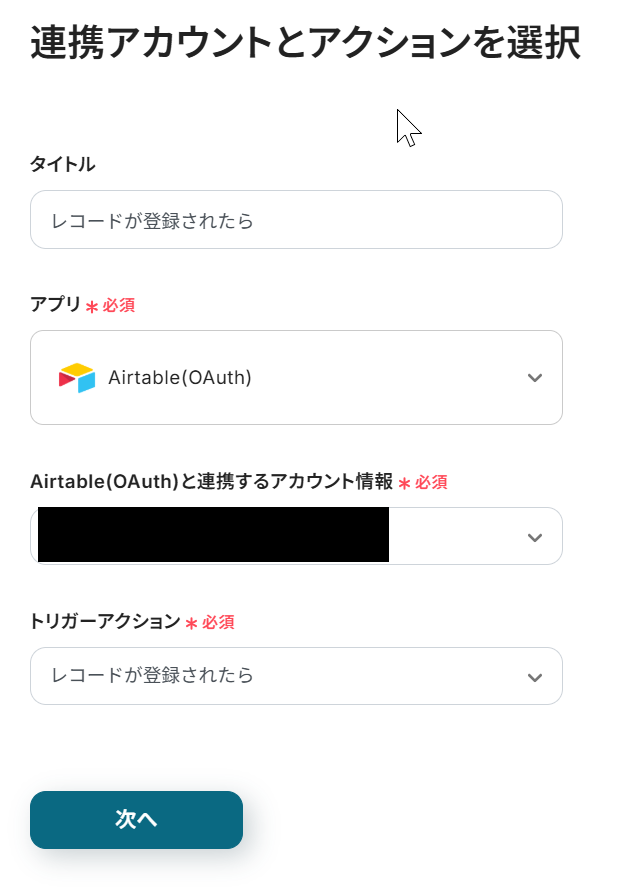This screenshot has height=888, width=644.
Task: Expand the アプリ dropdown chevron
Action: click(x=535, y=378)
